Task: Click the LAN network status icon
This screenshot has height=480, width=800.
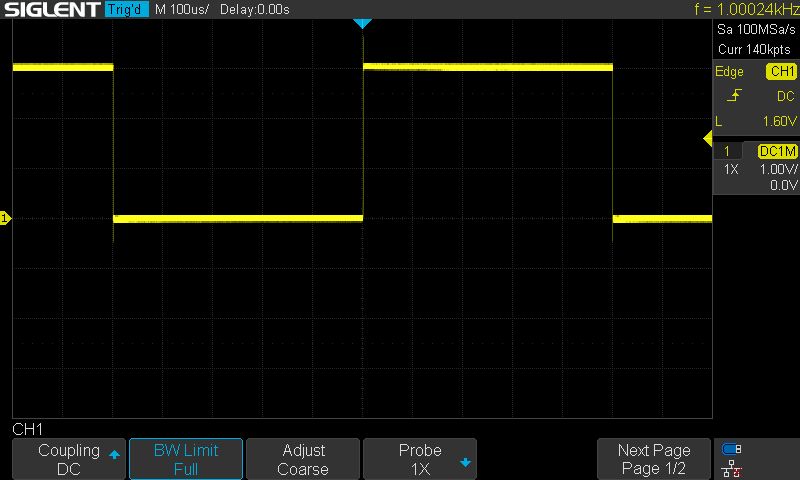Action: 732,468
